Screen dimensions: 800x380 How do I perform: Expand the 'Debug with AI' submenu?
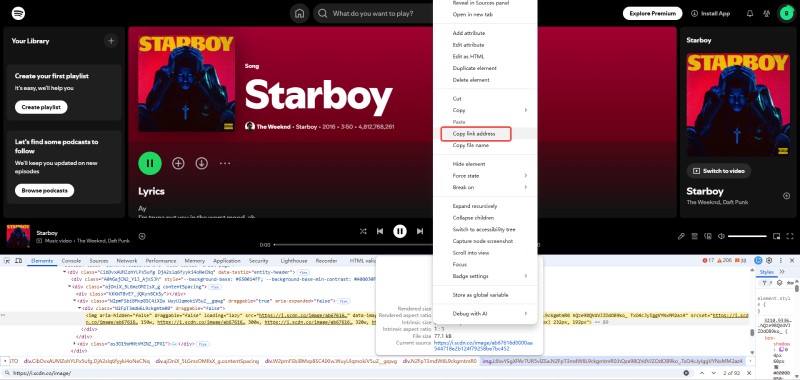point(485,313)
